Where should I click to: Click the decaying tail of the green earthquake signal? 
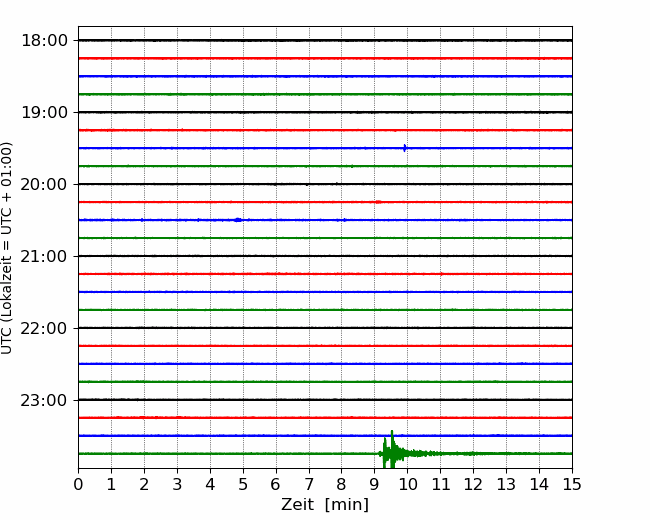click(x=450, y=453)
